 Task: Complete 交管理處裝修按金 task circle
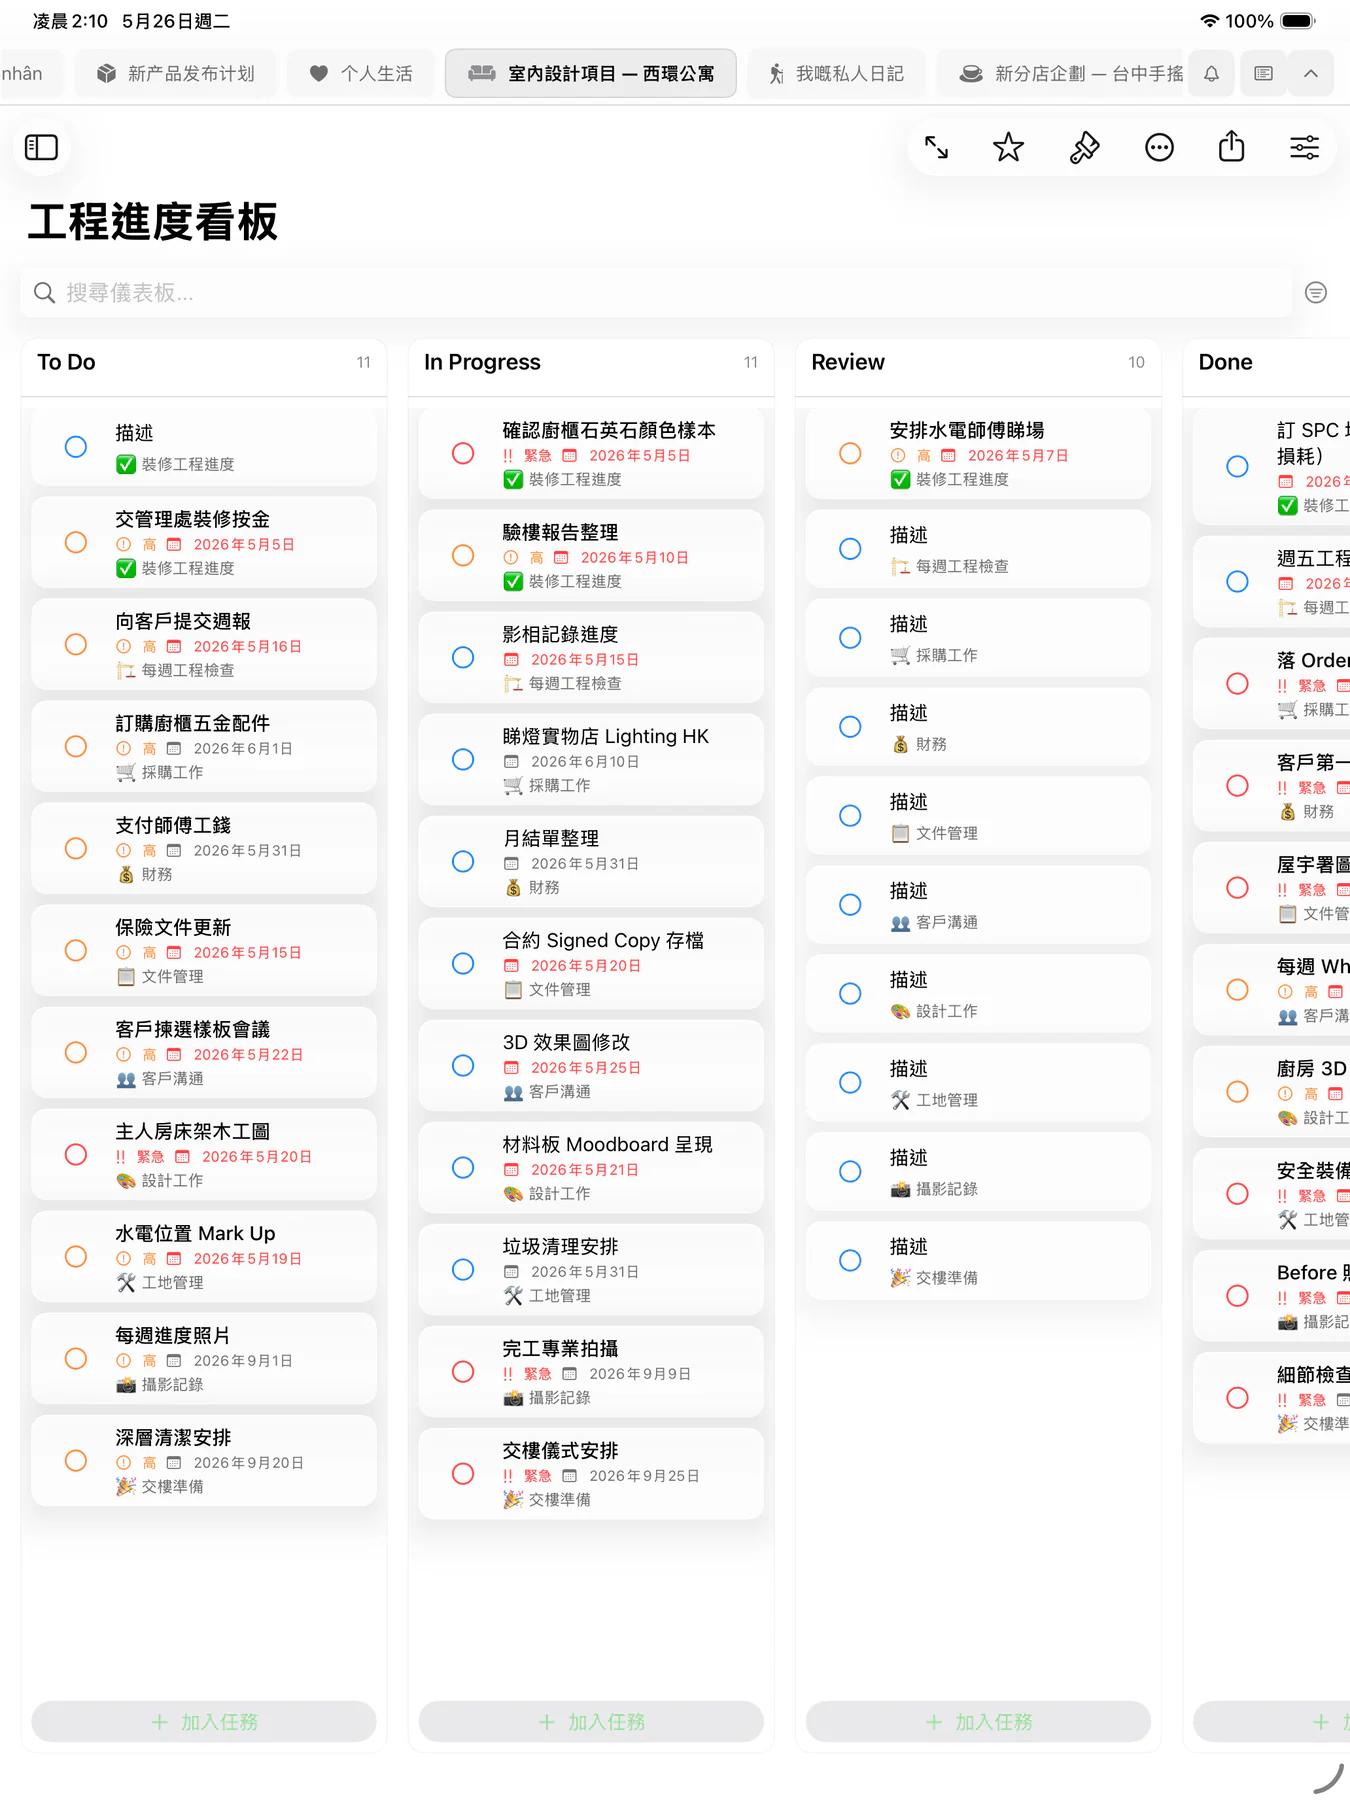point(76,542)
